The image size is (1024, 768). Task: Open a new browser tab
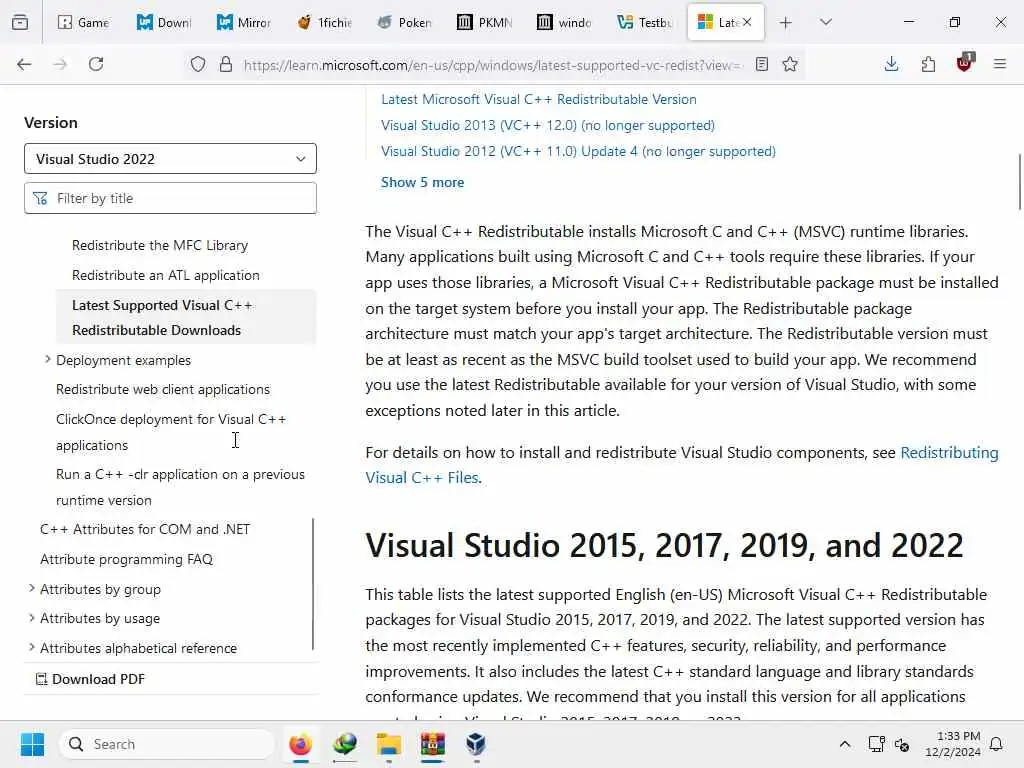tap(786, 22)
